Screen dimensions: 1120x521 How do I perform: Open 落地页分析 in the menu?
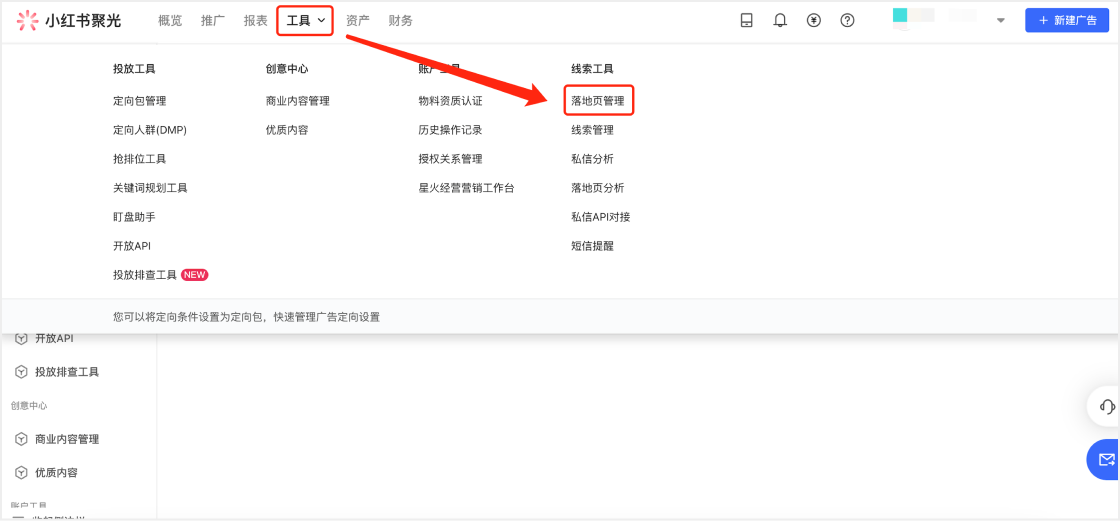pyautogui.click(x=598, y=188)
